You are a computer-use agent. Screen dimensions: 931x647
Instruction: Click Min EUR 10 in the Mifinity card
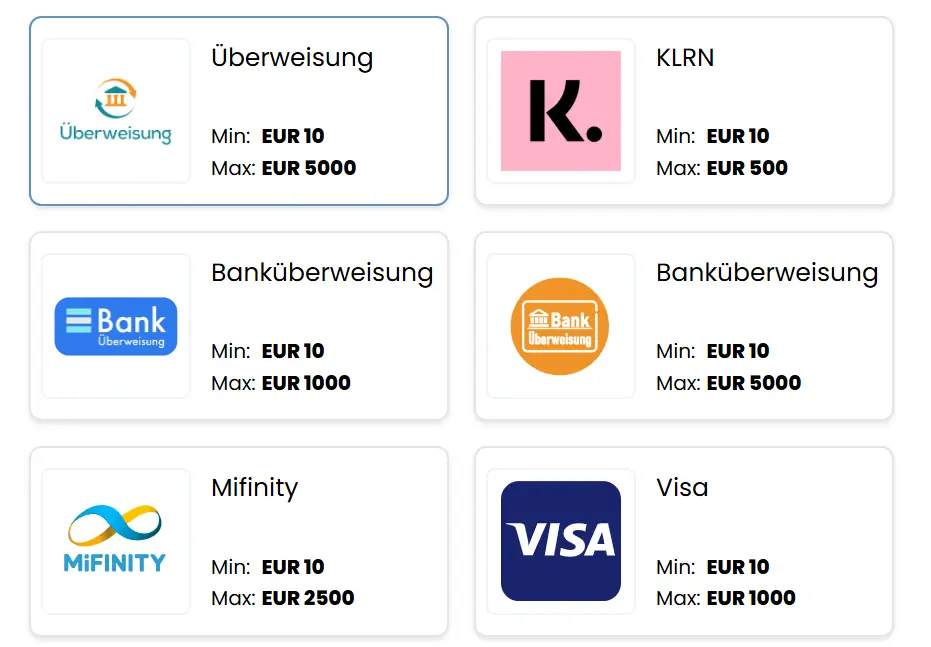tap(268, 567)
